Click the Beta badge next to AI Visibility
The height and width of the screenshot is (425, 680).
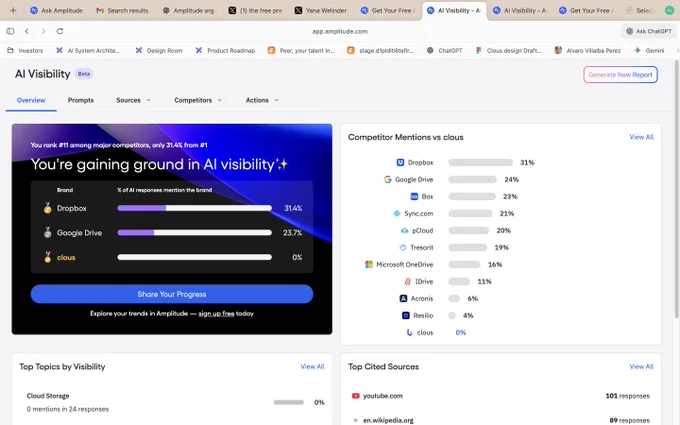84,74
